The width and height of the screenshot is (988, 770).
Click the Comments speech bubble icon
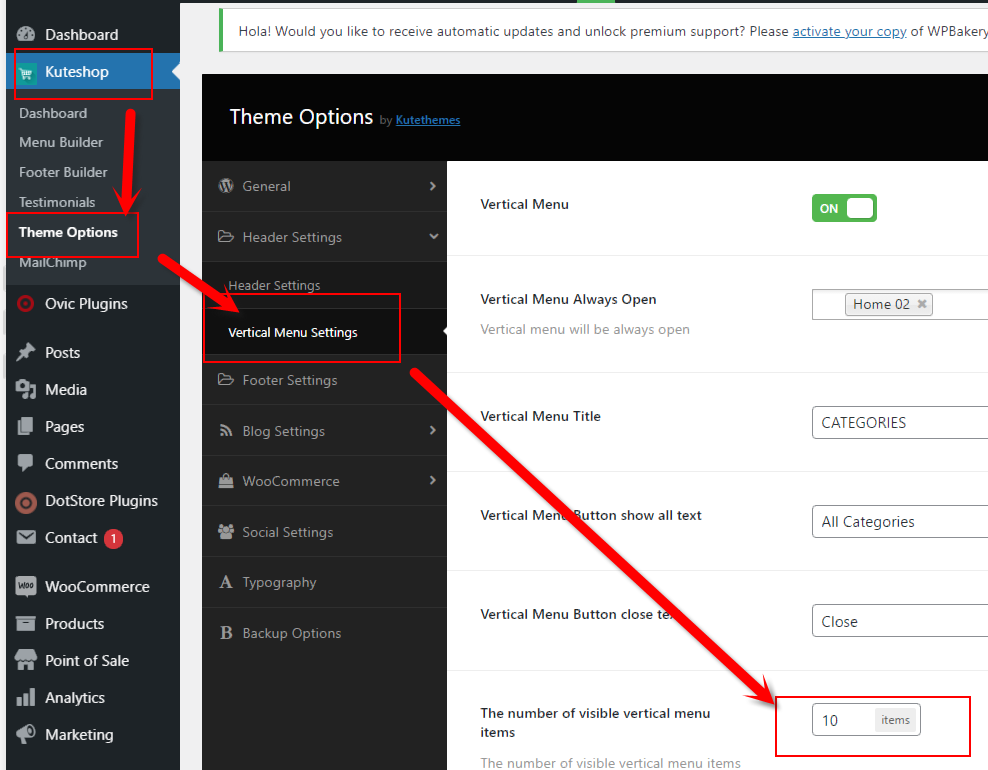pyautogui.click(x=26, y=463)
